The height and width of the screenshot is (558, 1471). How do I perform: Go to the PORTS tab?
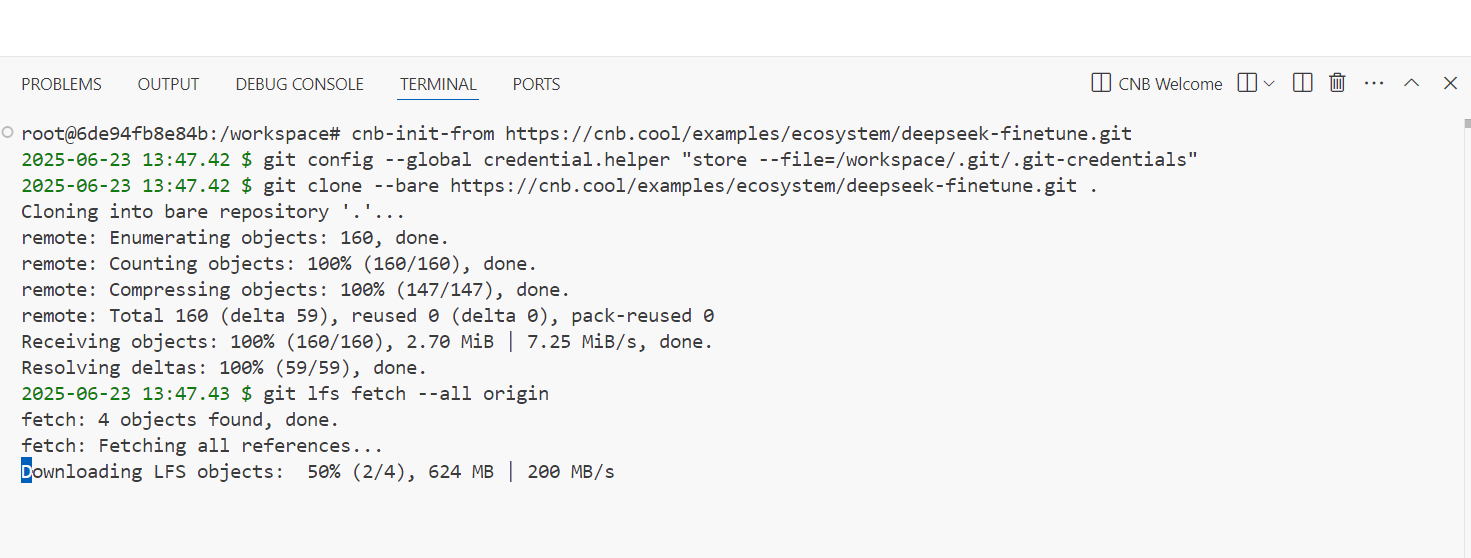[x=536, y=84]
